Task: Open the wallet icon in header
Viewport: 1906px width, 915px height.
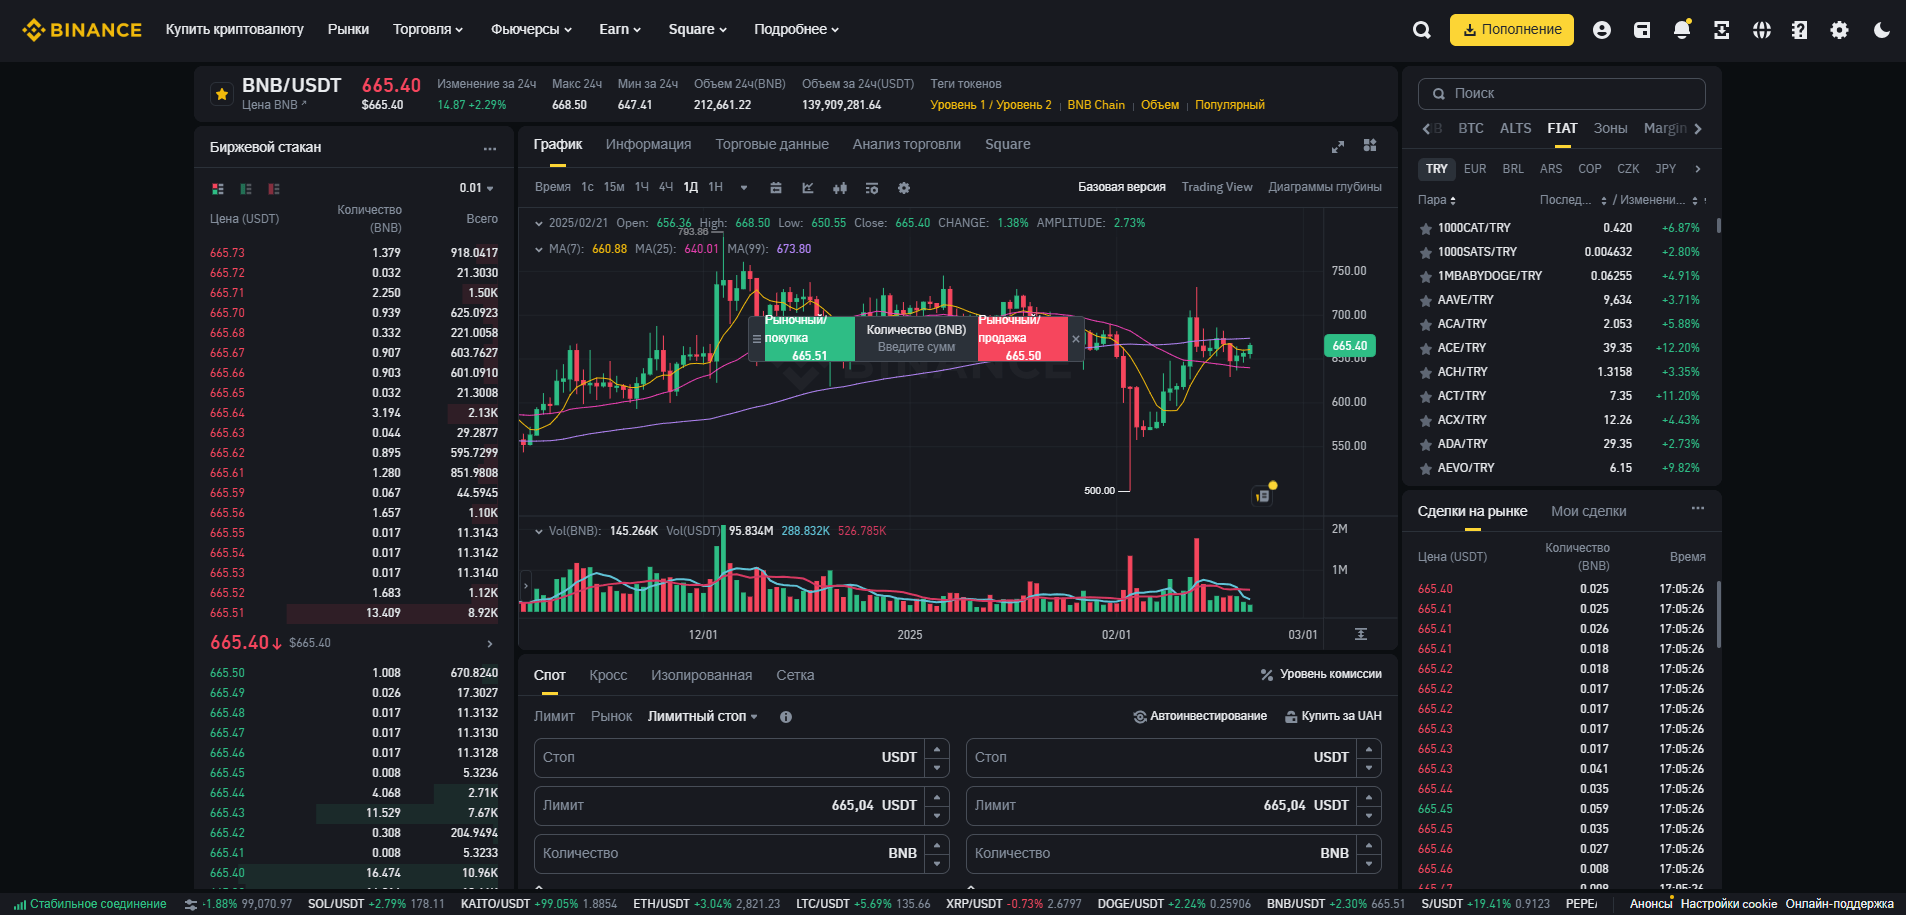Action: tap(1642, 30)
